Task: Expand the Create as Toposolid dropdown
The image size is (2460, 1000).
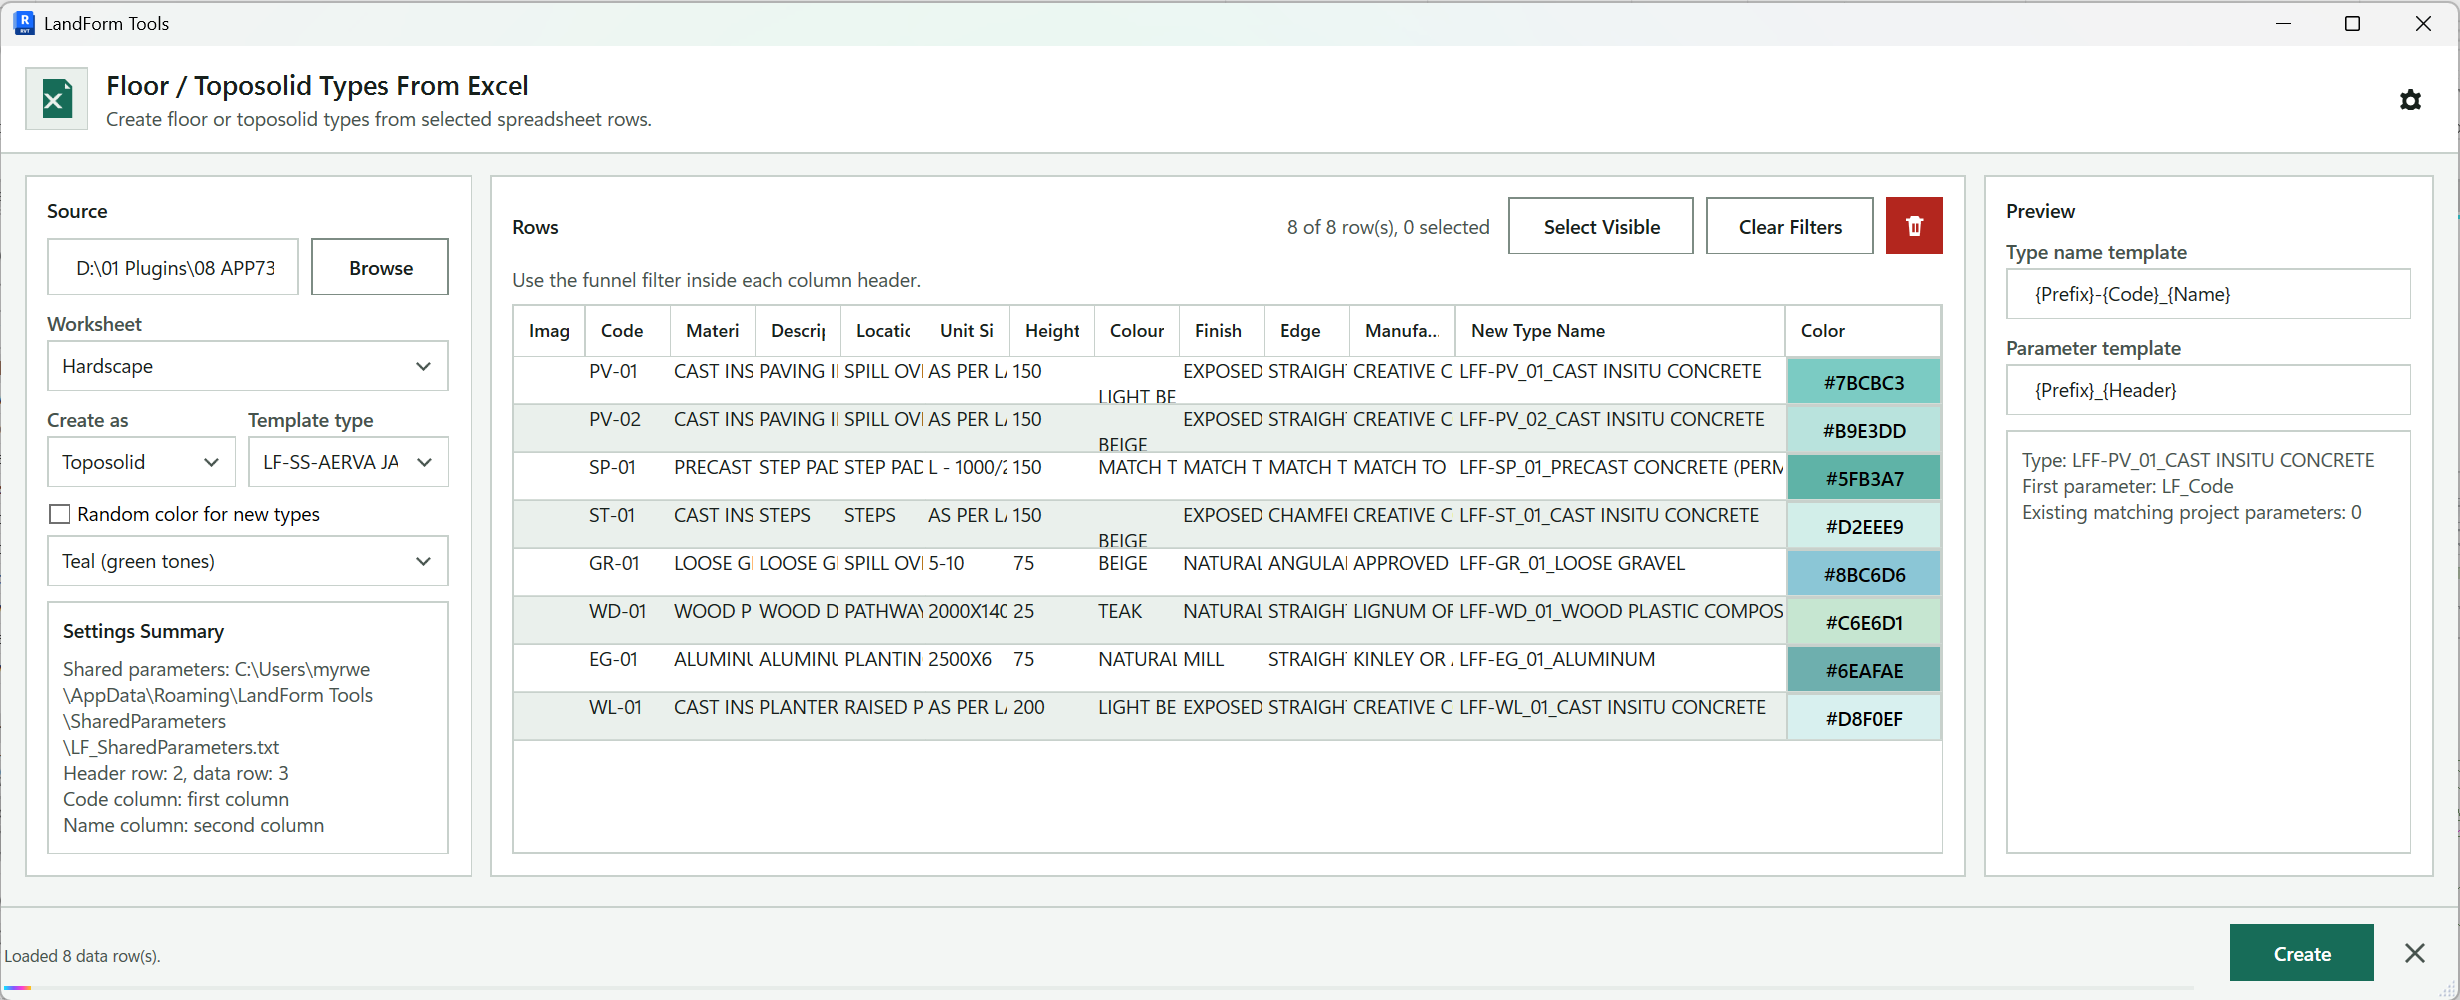Action: tap(141, 462)
